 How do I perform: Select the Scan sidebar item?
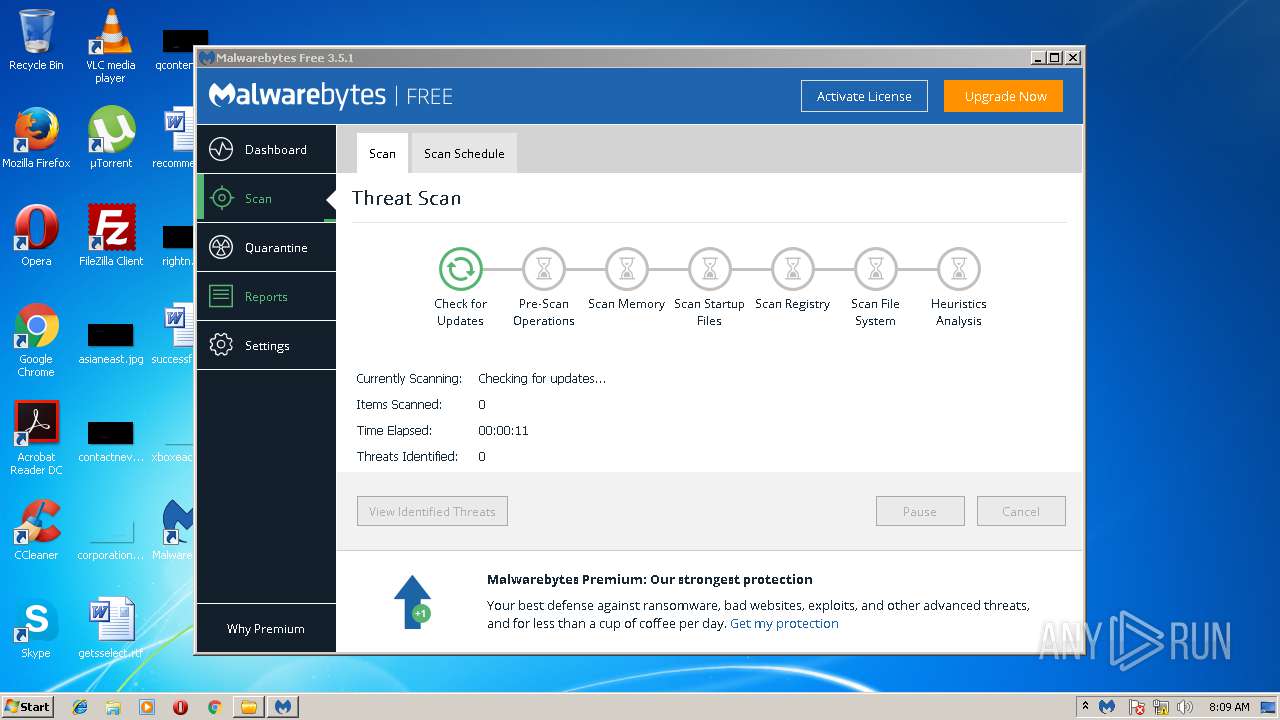pyautogui.click(x=266, y=199)
